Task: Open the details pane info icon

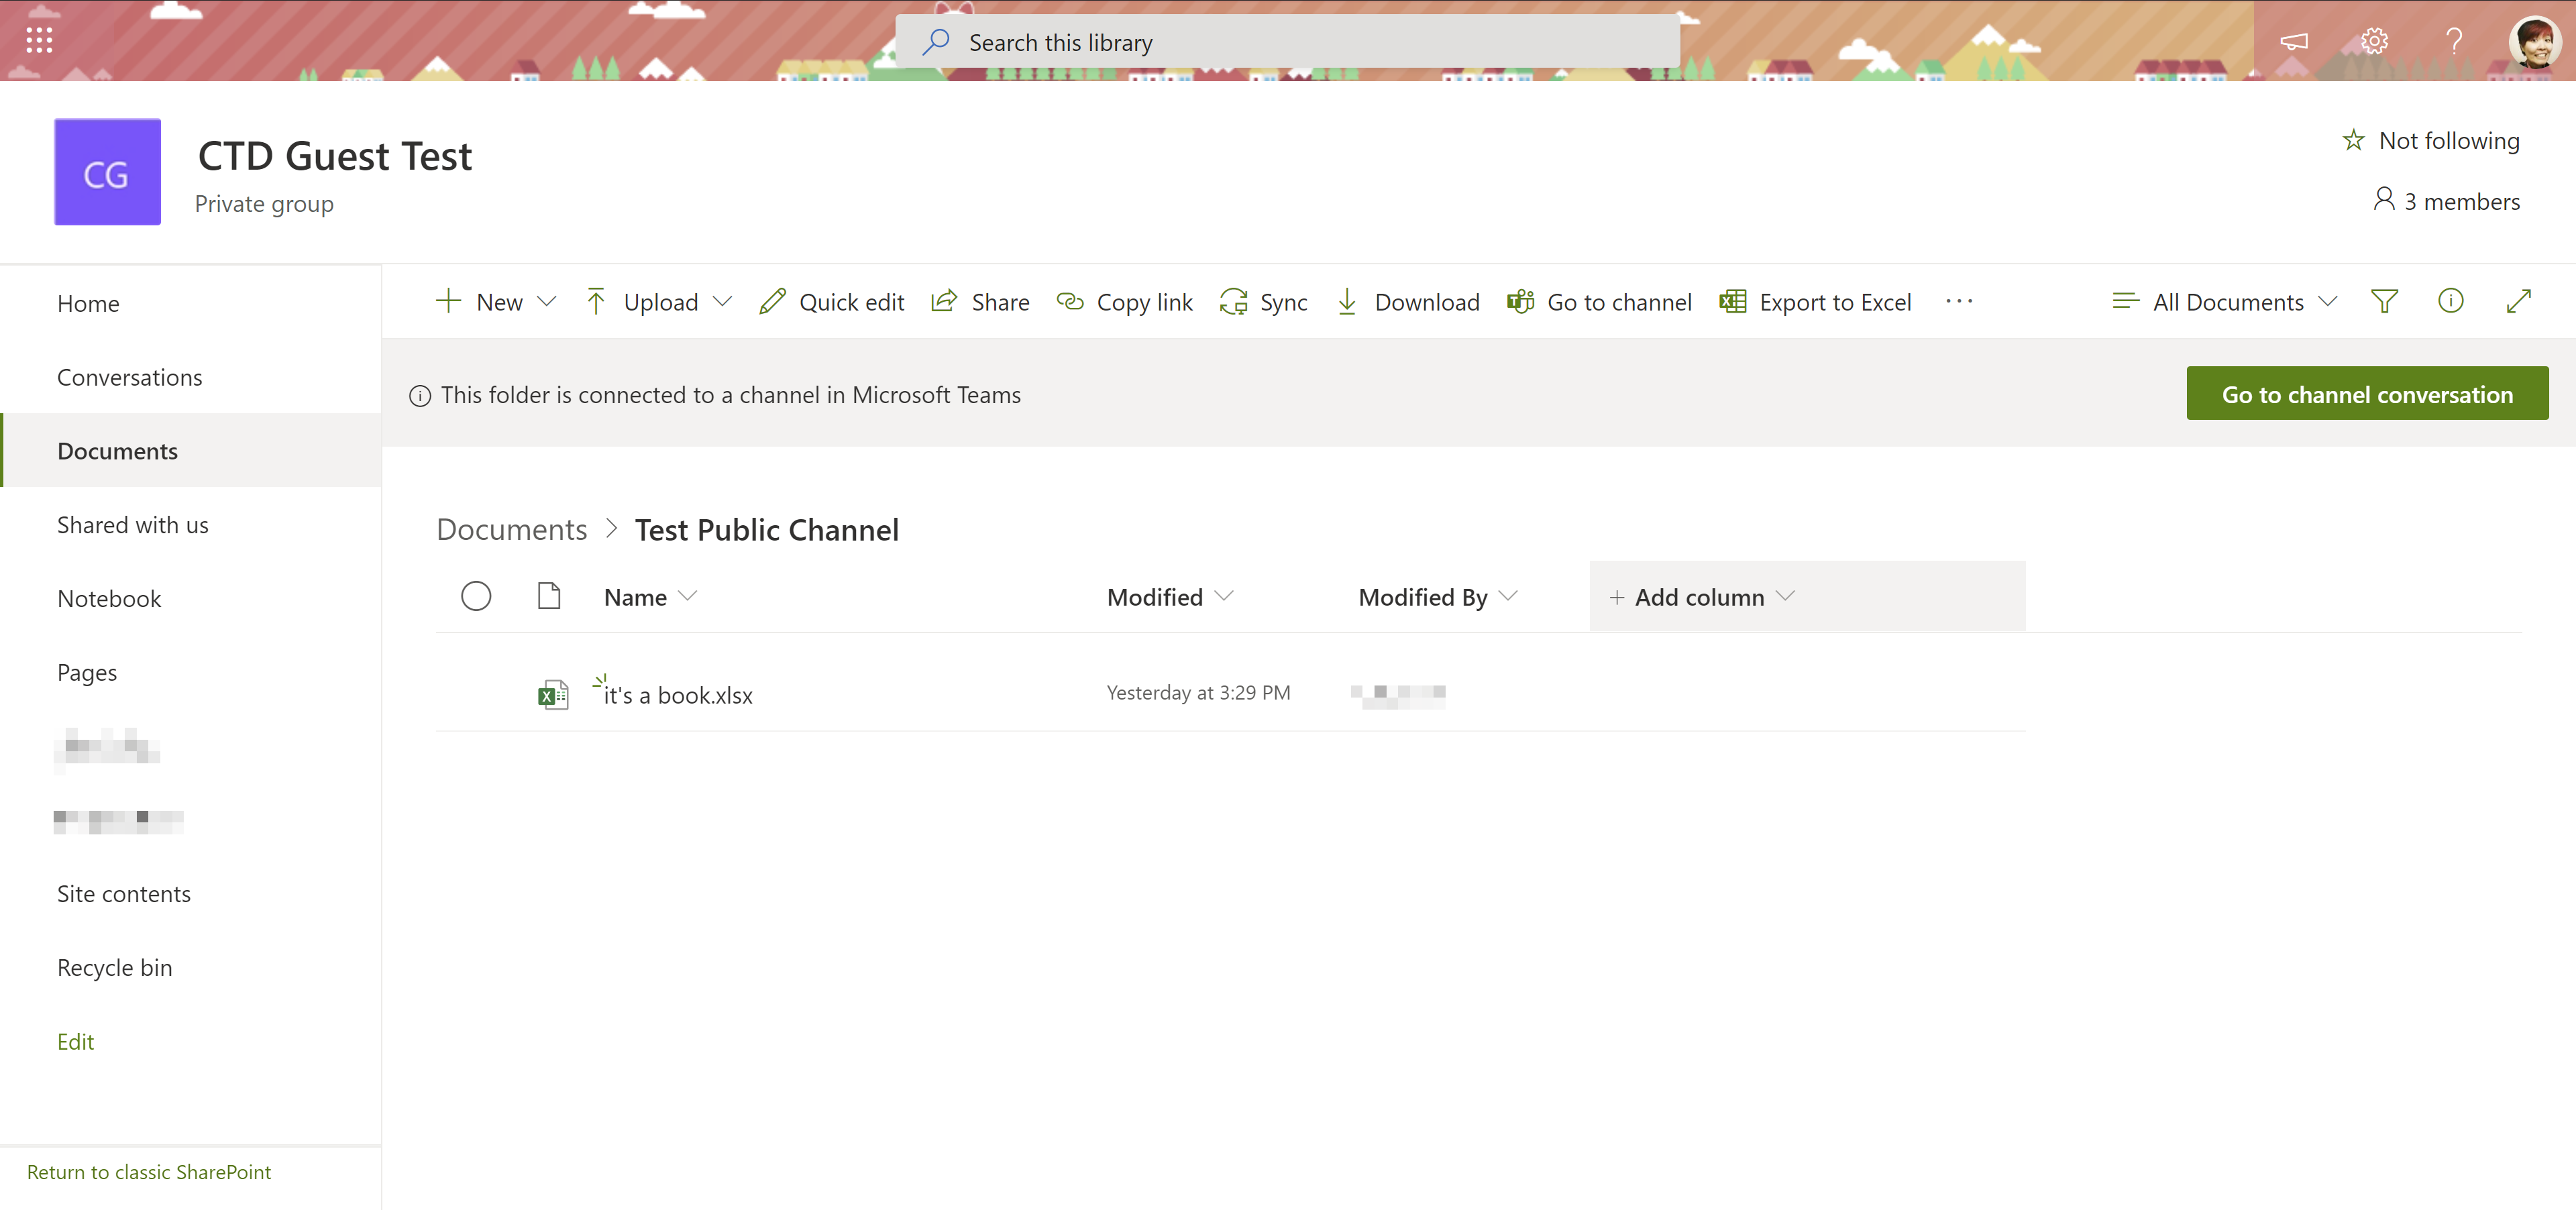Action: (2450, 301)
